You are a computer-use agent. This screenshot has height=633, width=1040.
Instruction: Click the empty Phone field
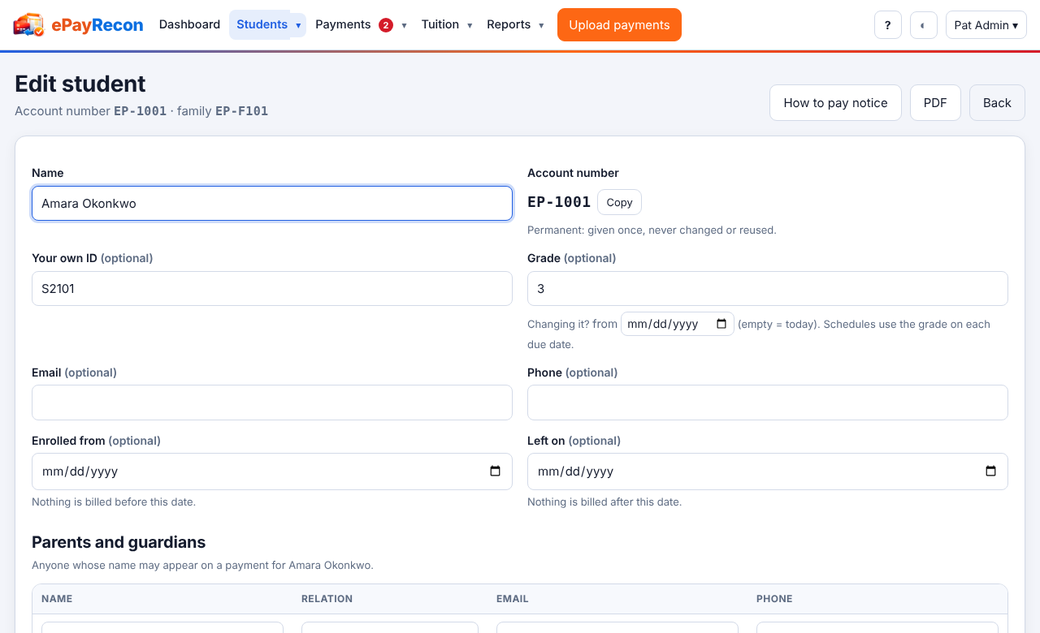[767, 403]
